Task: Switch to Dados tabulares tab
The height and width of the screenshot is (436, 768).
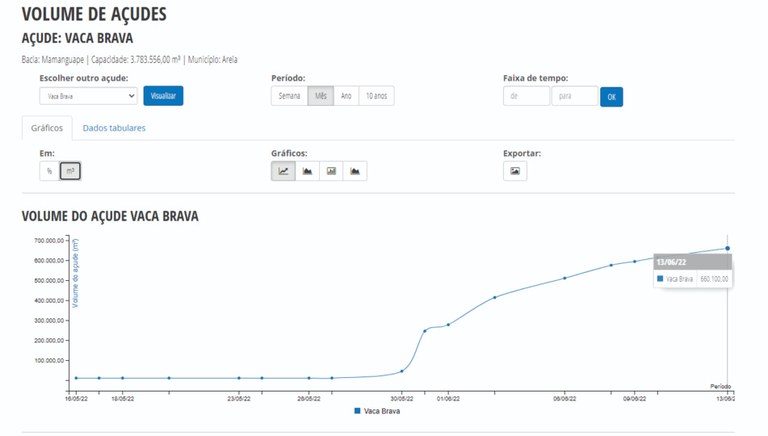Action: point(114,128)
